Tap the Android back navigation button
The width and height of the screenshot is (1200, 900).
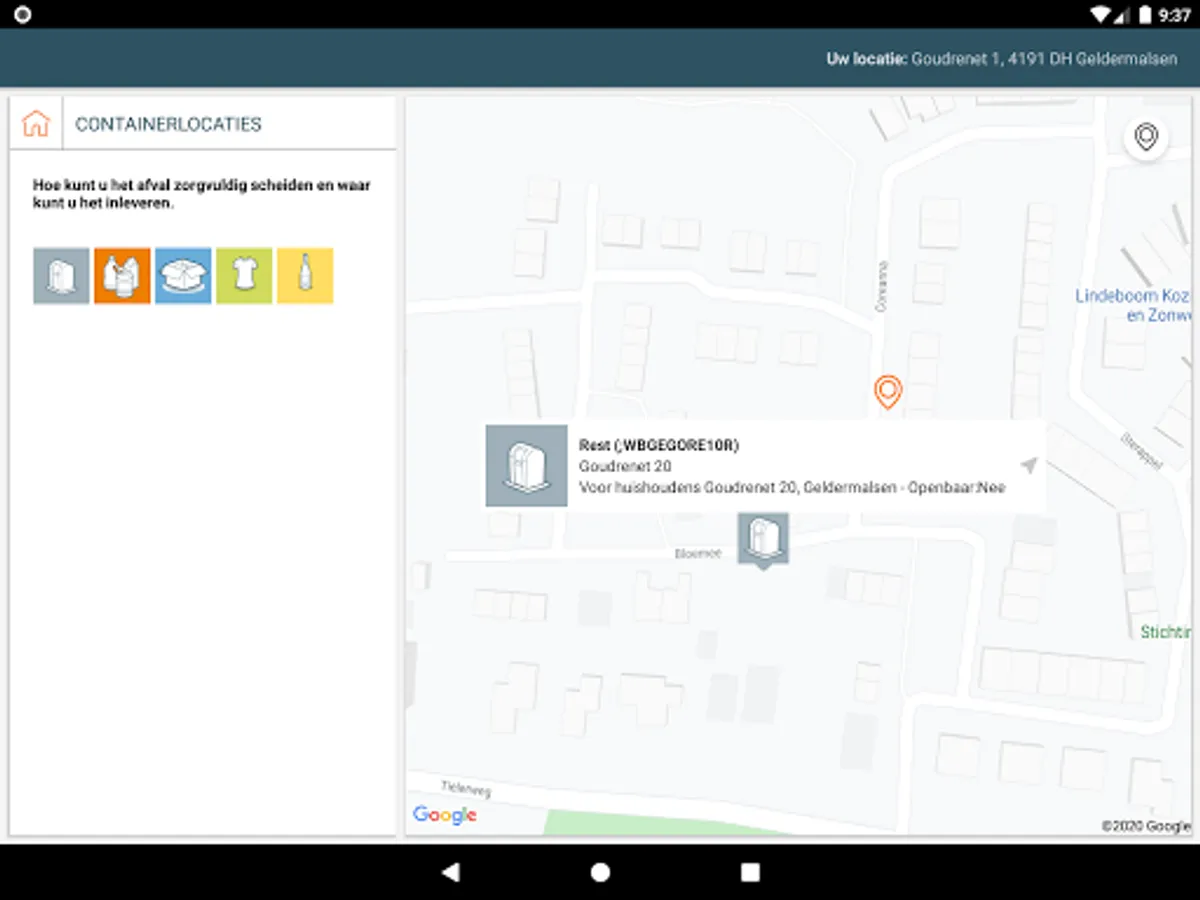point(450,872)
